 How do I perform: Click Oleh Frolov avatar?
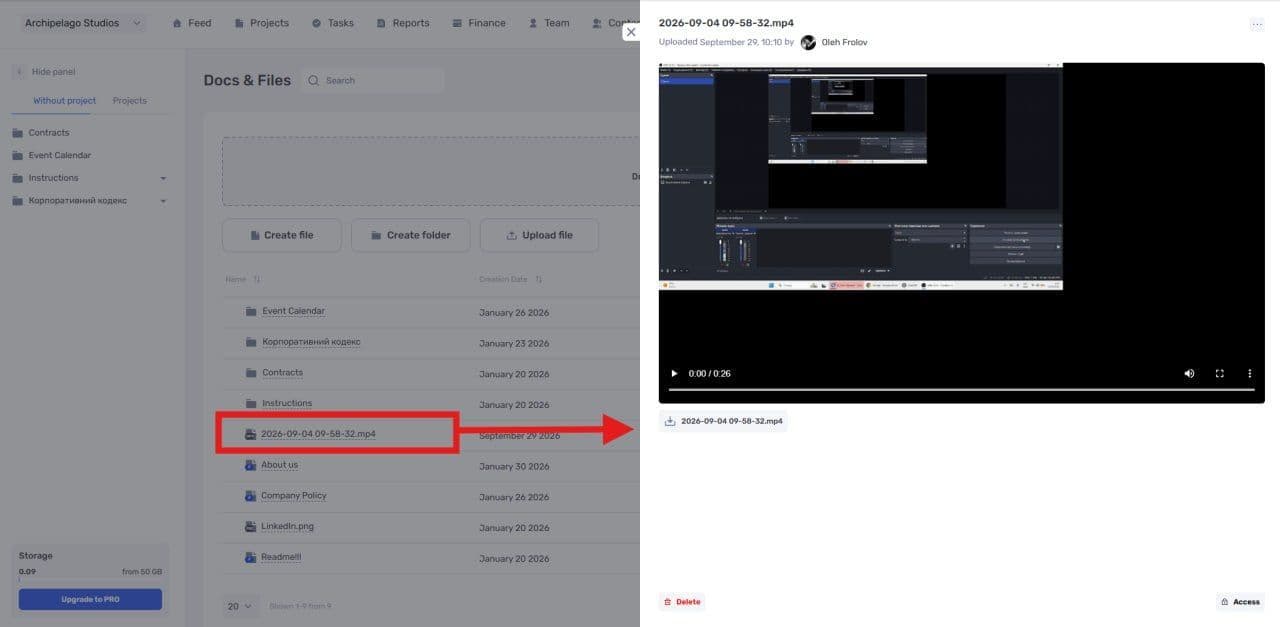click(808, 42)
